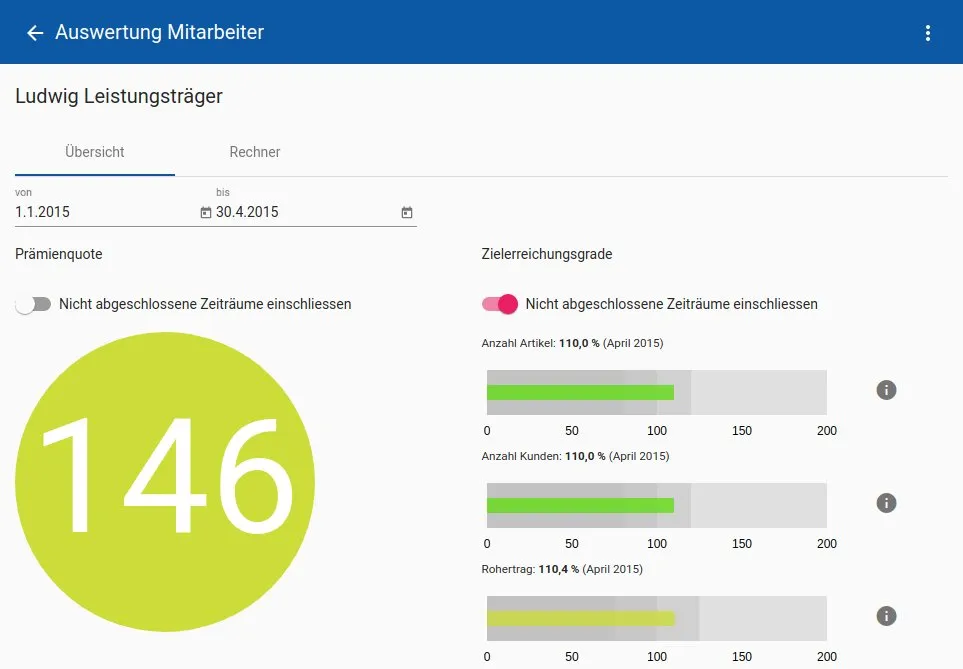
Task: Click the back arrow in header
Action: (35, 33)
